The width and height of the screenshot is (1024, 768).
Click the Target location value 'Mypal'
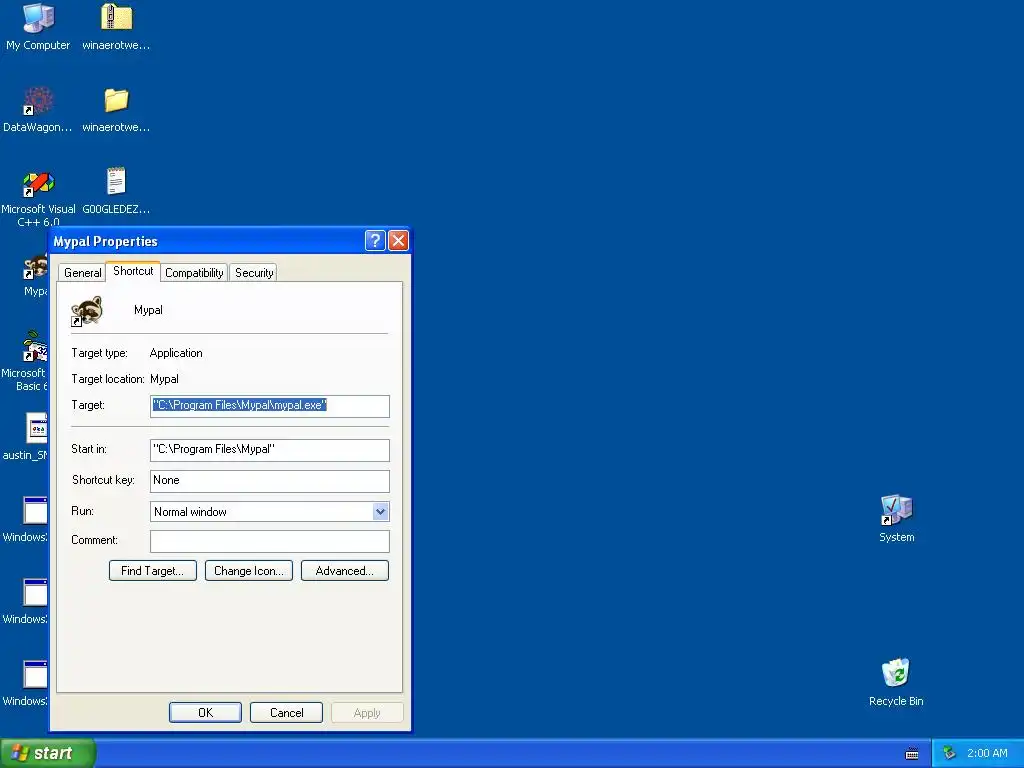tap(164, 379)
